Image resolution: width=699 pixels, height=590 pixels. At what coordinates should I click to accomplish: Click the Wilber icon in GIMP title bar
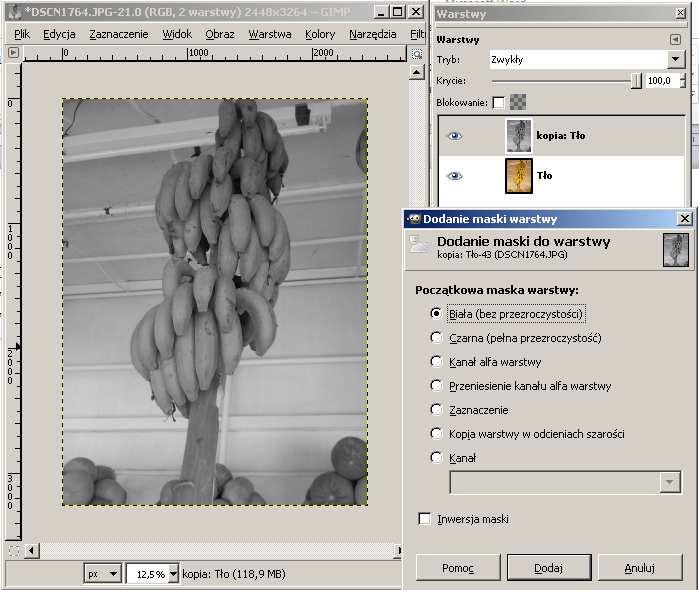(x=15, y=12)
